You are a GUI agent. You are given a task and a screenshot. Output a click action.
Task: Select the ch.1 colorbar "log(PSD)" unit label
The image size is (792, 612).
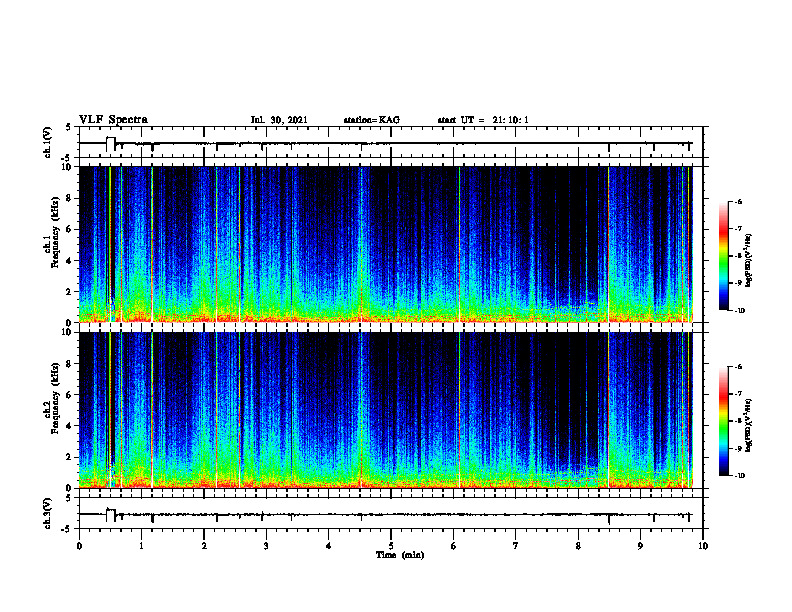pos(749,260)
